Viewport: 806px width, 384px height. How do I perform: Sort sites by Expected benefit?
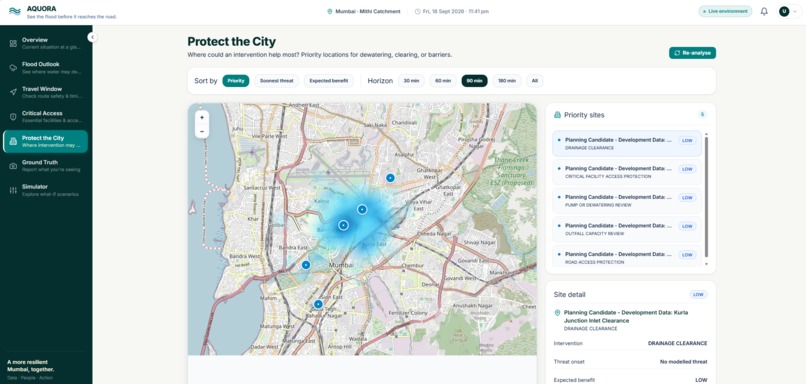click(x=328, y=81)
